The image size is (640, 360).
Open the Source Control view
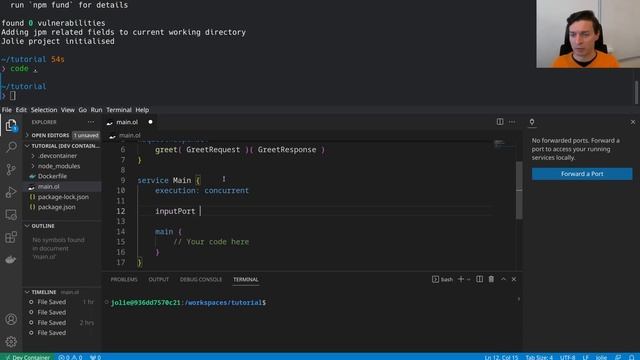11,169
